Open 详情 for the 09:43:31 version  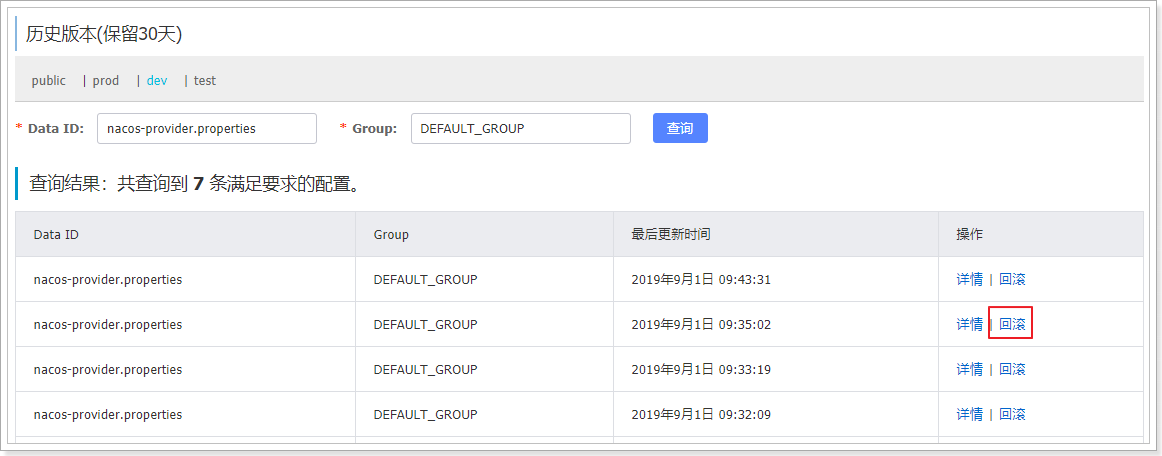pyautogui.click(x=969, y=280)
